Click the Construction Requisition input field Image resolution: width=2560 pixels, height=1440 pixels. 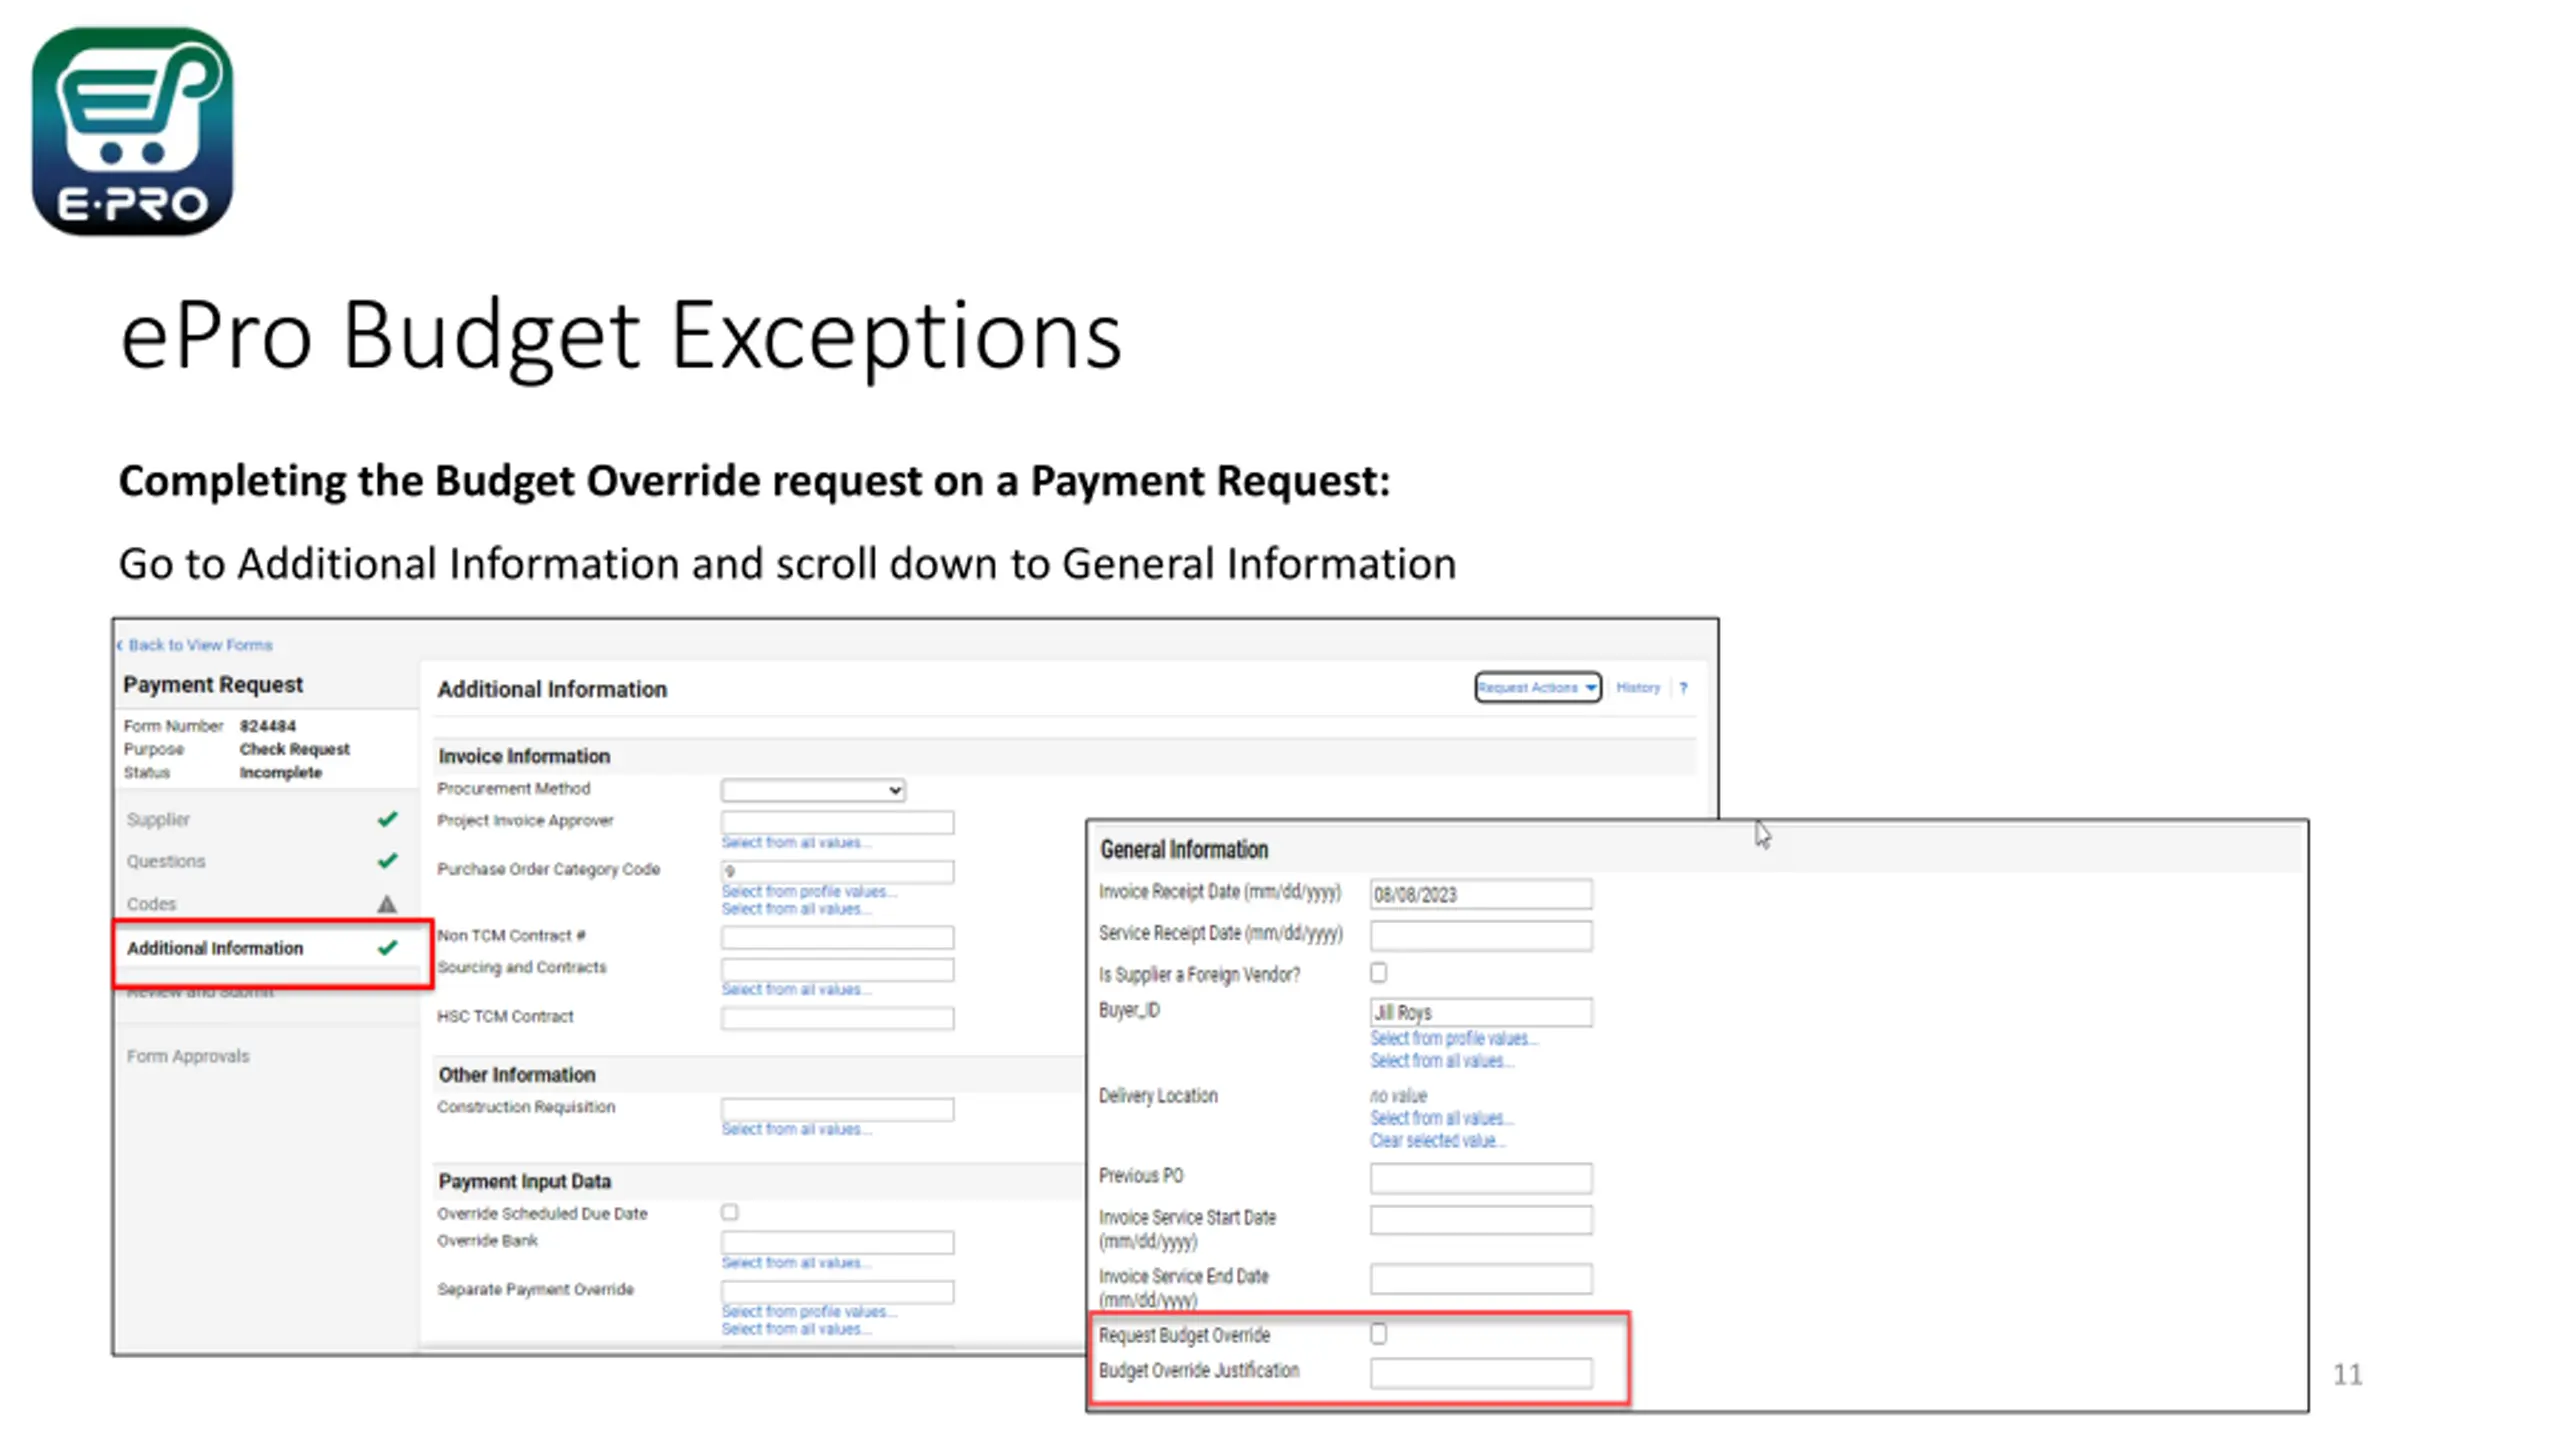[x=837, y=1109]
